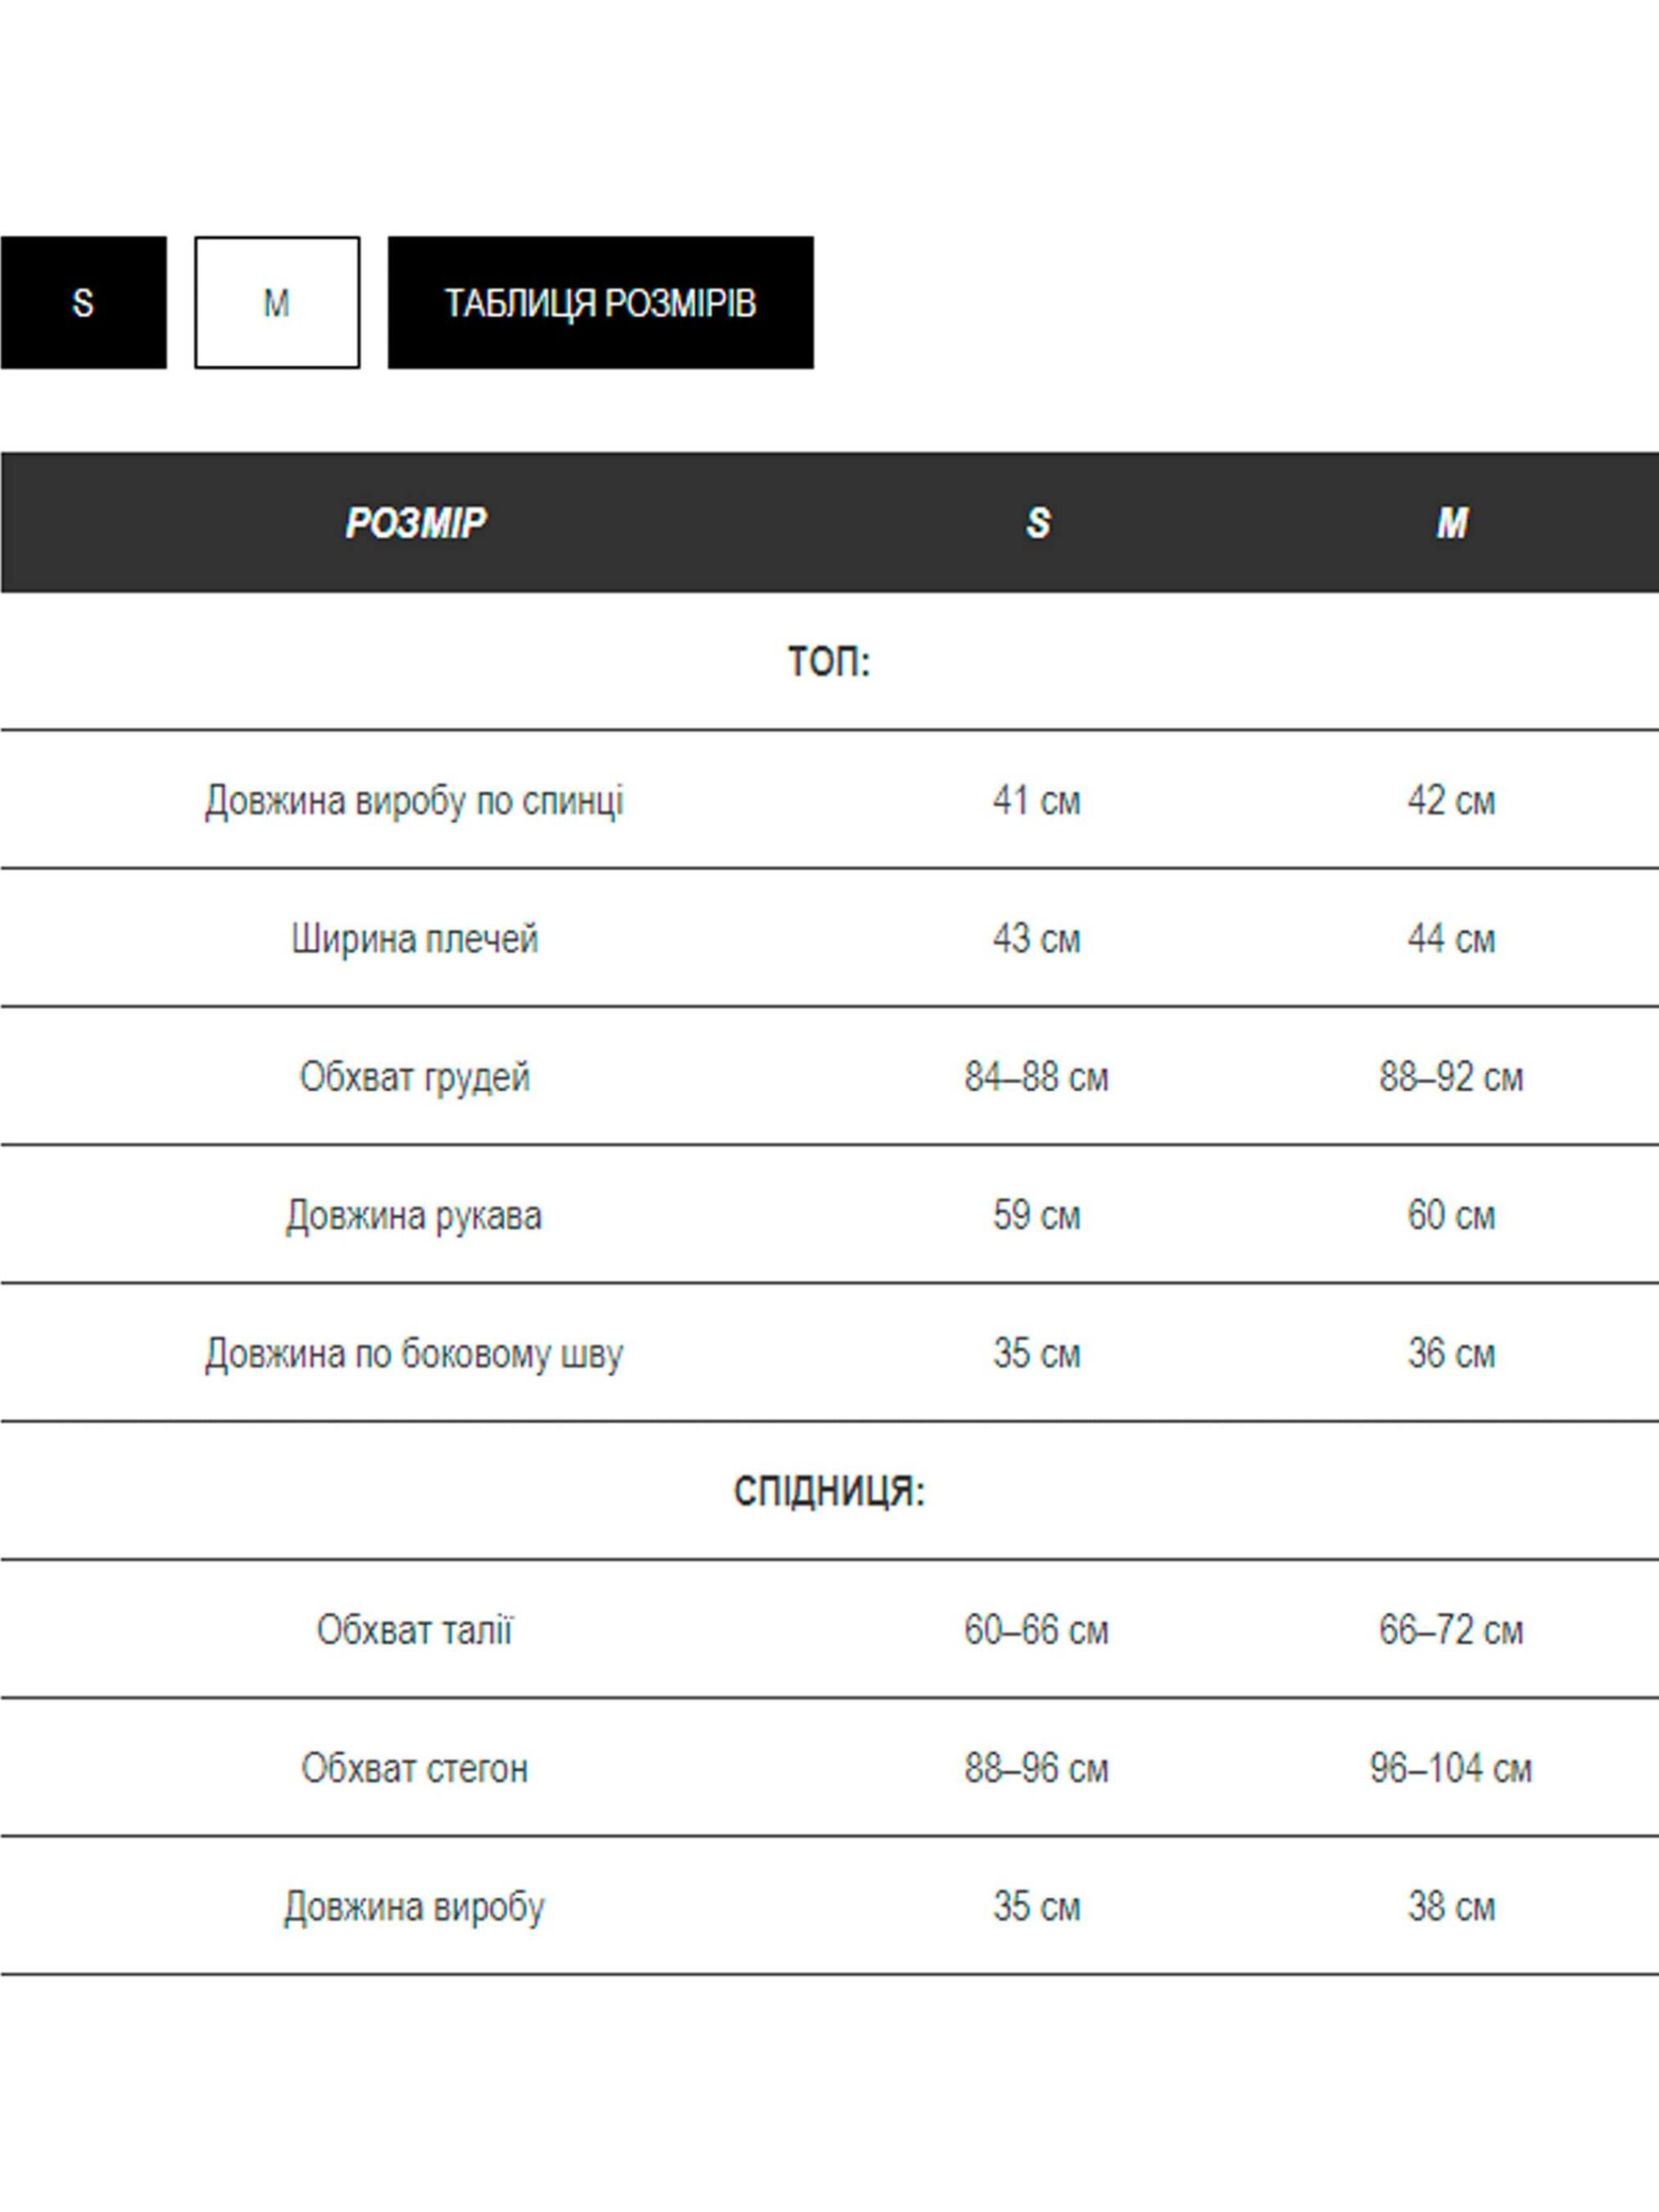Click the Обхват талії row label
1659x2212 pixels.
click(414, 1630)
